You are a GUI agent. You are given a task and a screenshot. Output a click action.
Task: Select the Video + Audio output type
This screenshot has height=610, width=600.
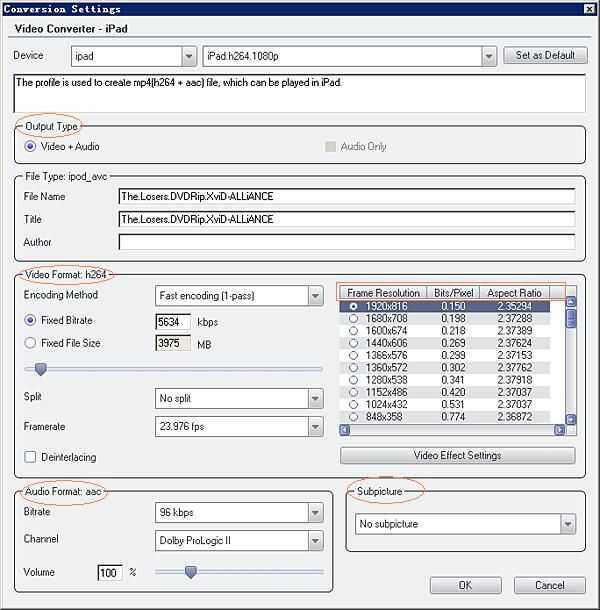click(x=62, y=147)
